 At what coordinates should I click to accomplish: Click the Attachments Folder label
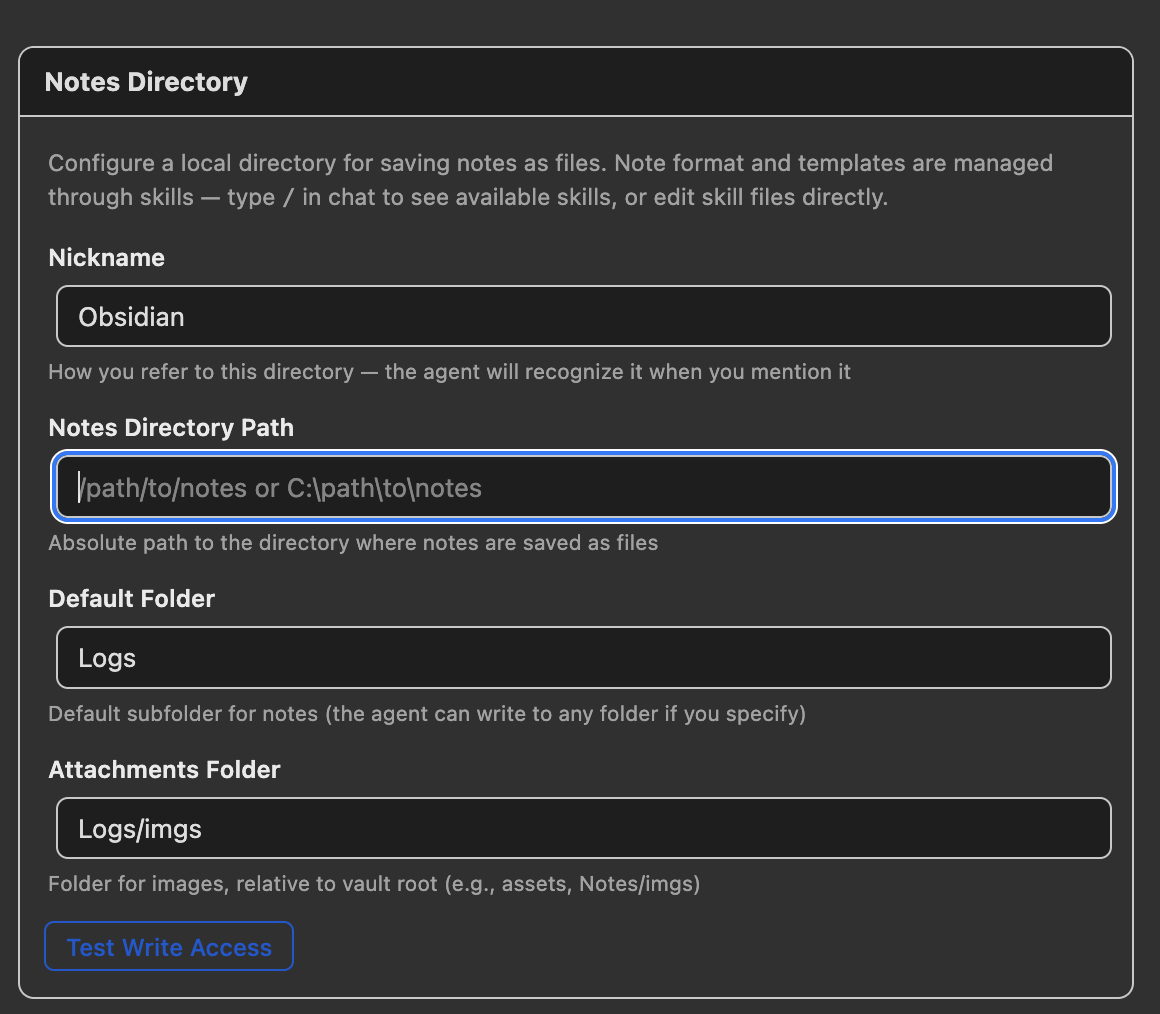164,770
